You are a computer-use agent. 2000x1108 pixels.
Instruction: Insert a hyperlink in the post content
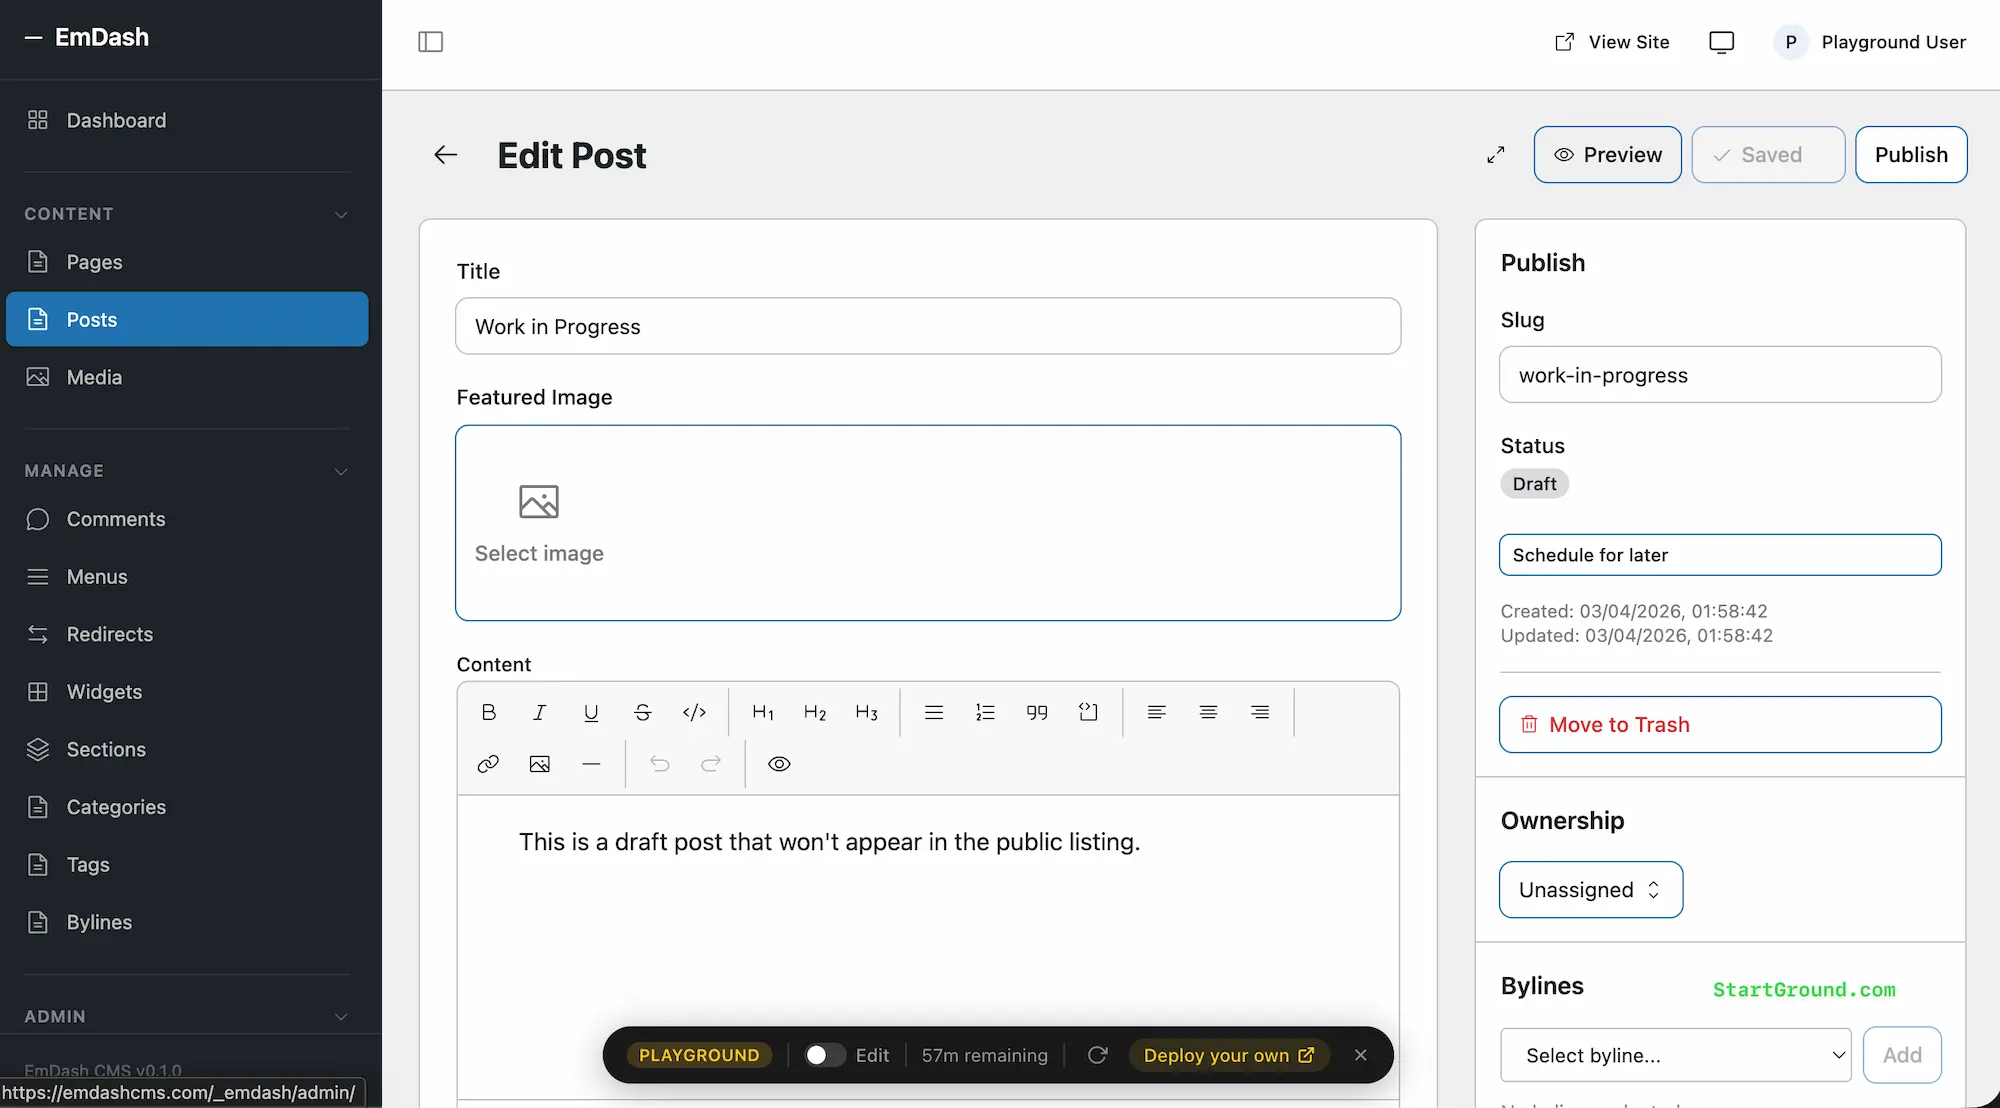coord(488,764)
